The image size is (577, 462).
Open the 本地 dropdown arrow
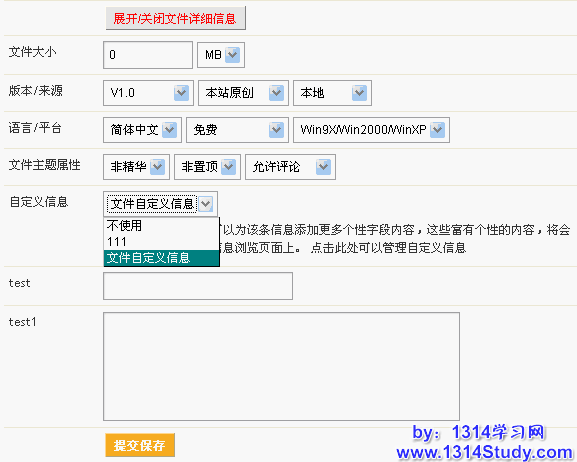(359, 93)
